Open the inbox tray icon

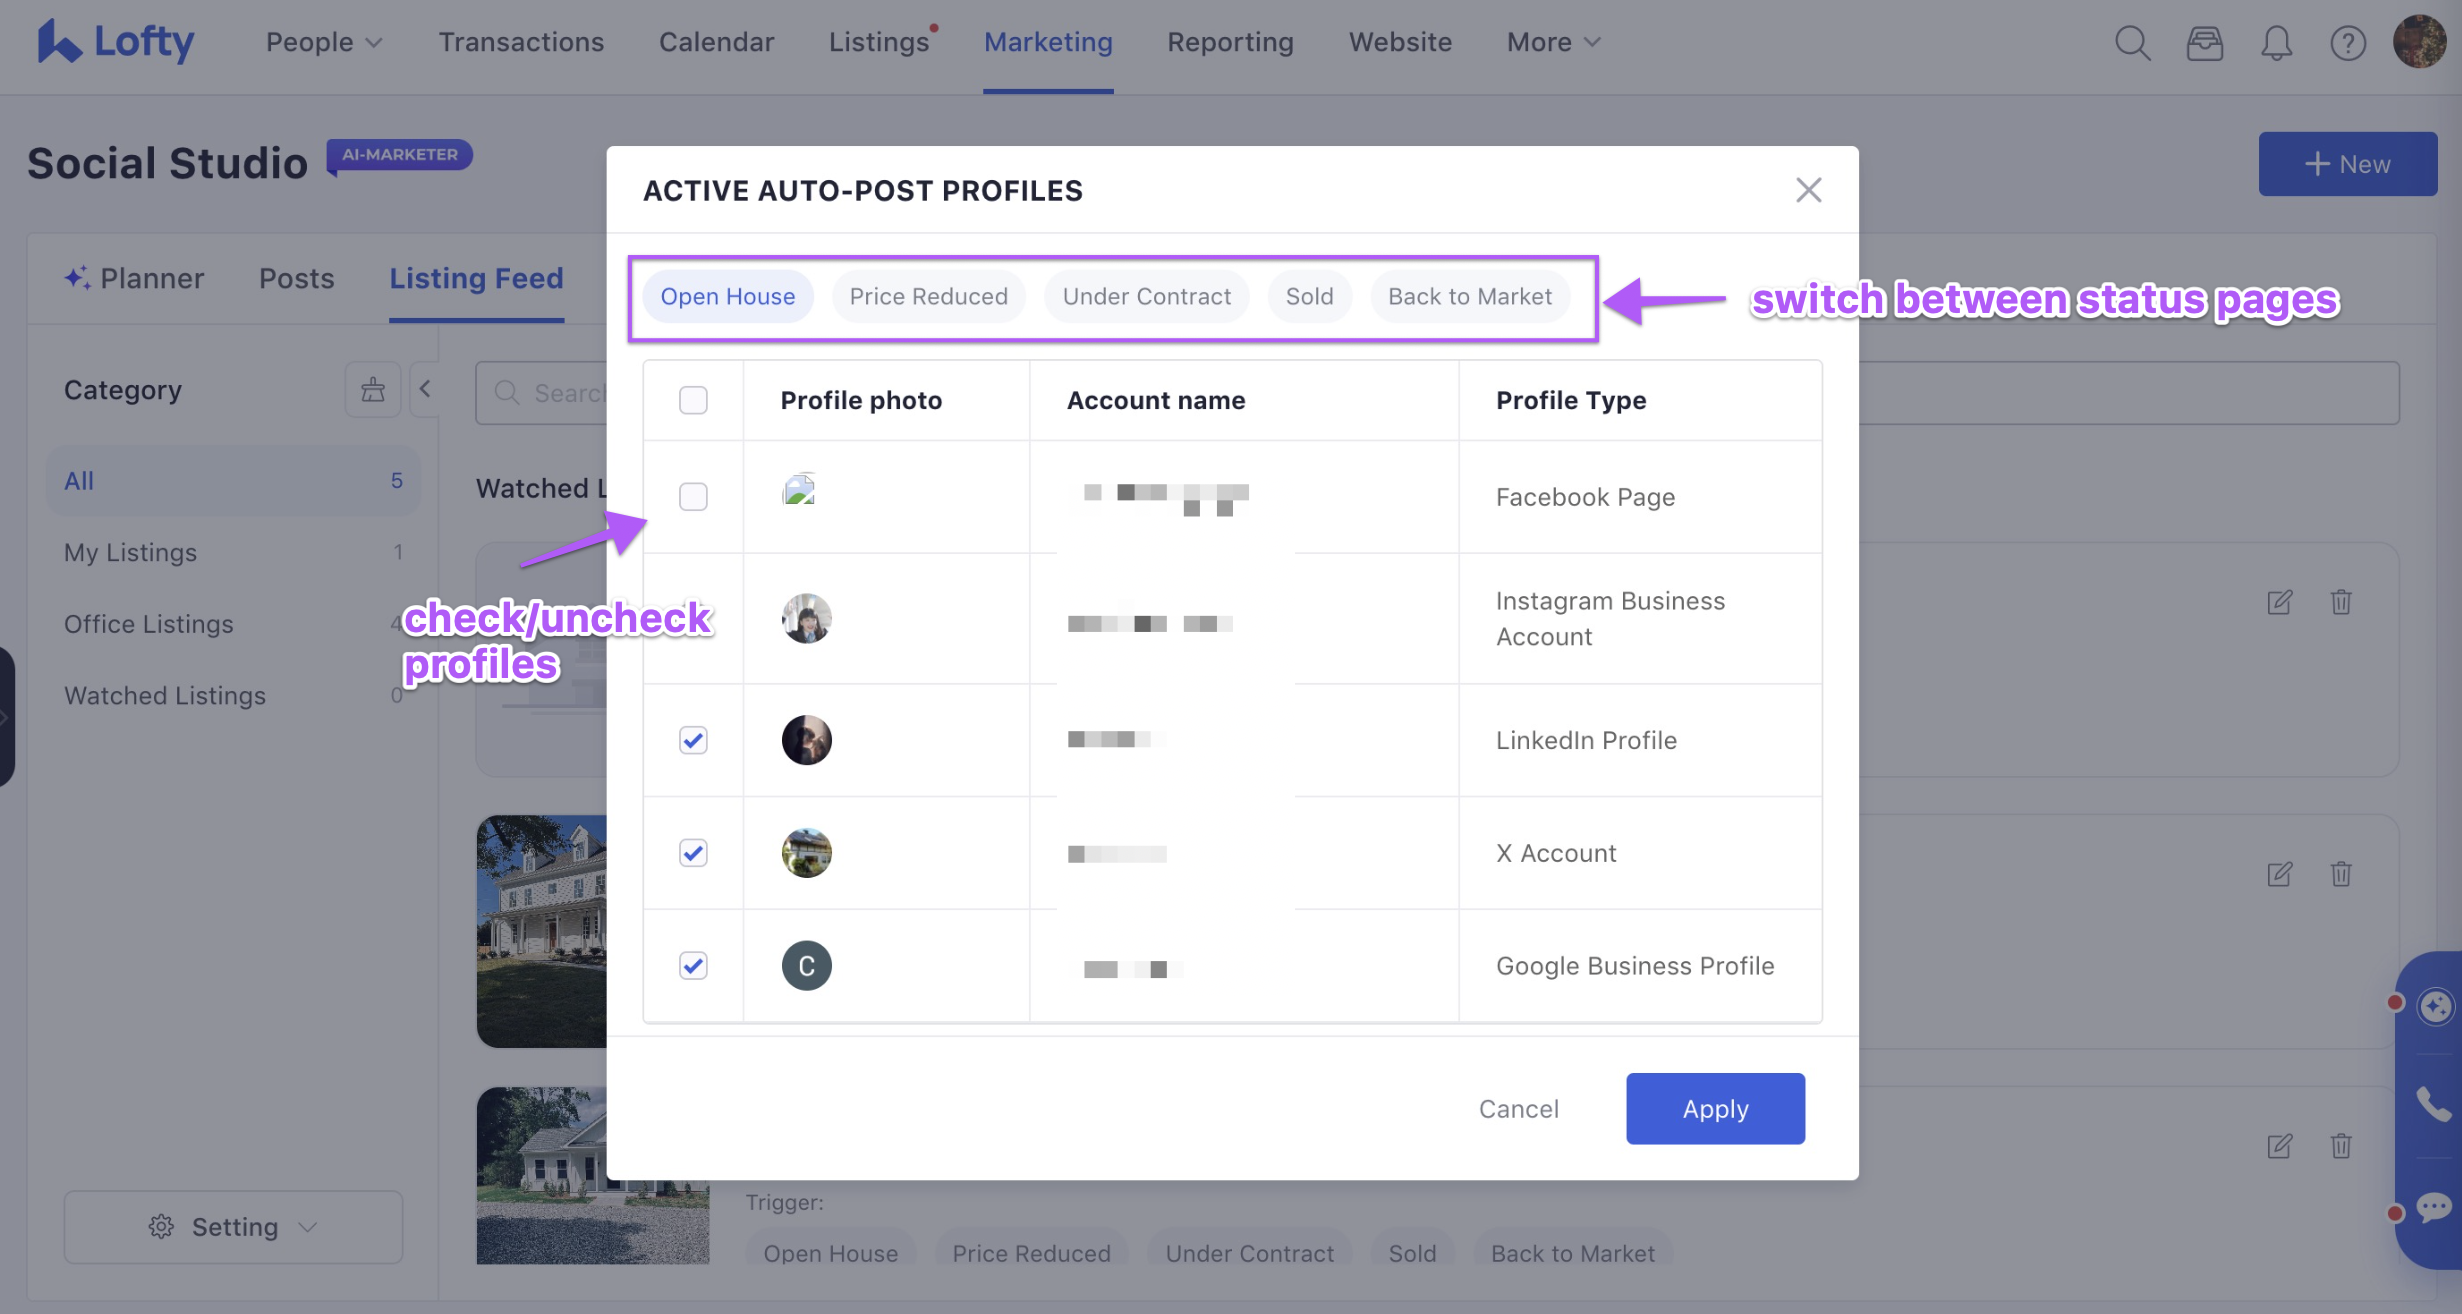[2204, 43]
